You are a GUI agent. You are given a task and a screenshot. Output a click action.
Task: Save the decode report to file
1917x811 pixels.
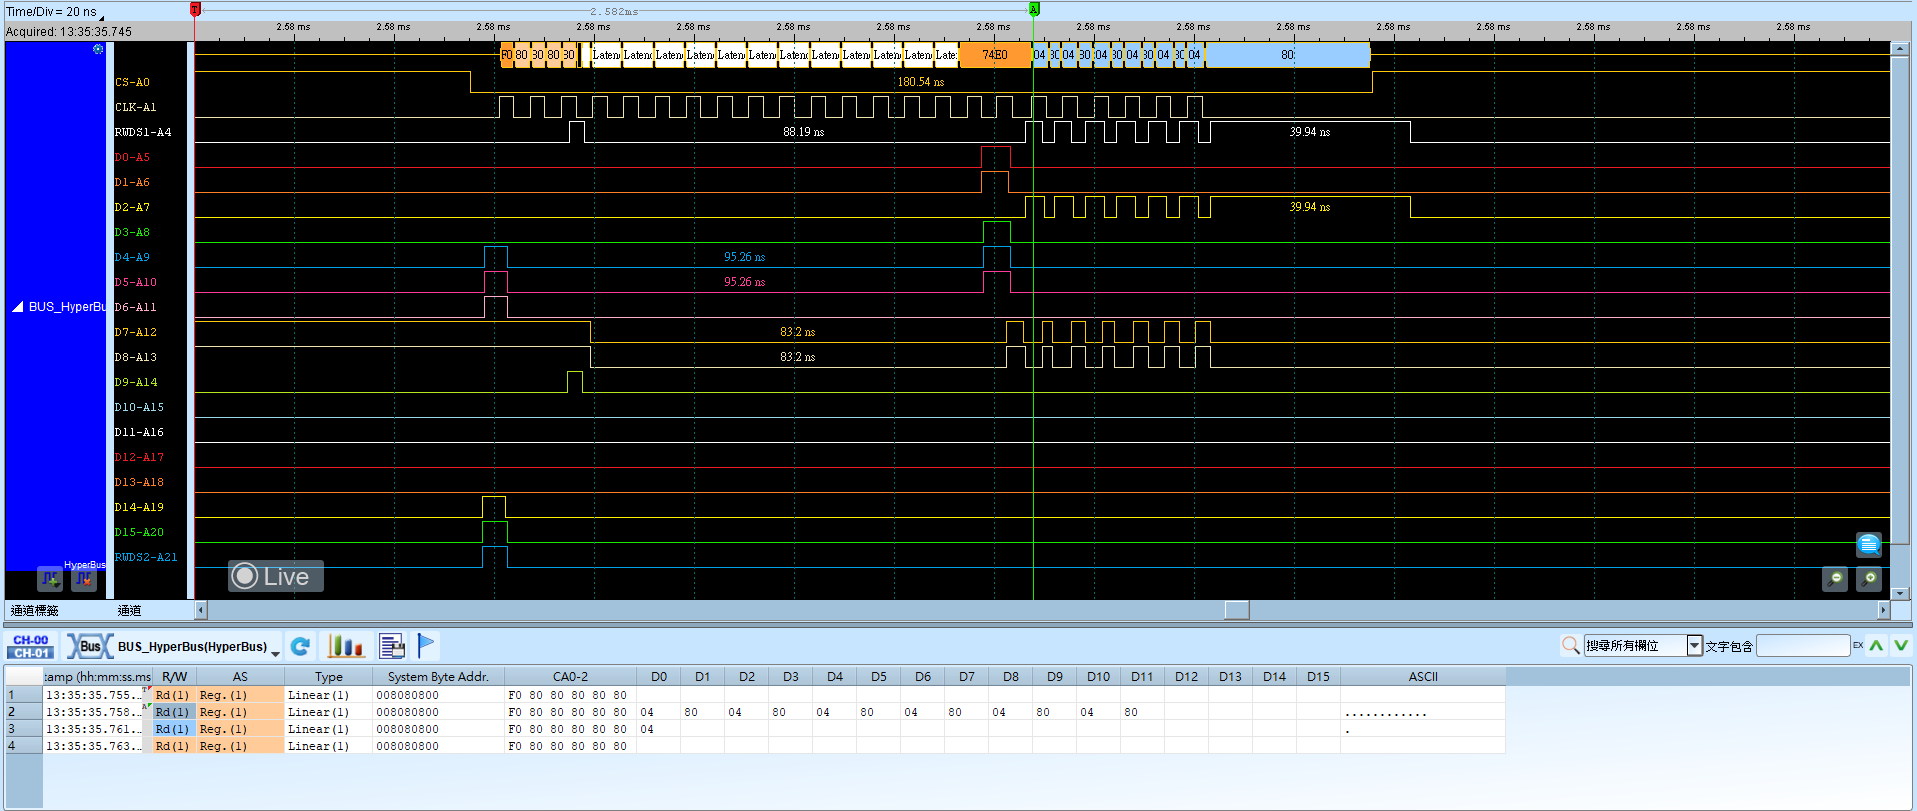[392, 646]
